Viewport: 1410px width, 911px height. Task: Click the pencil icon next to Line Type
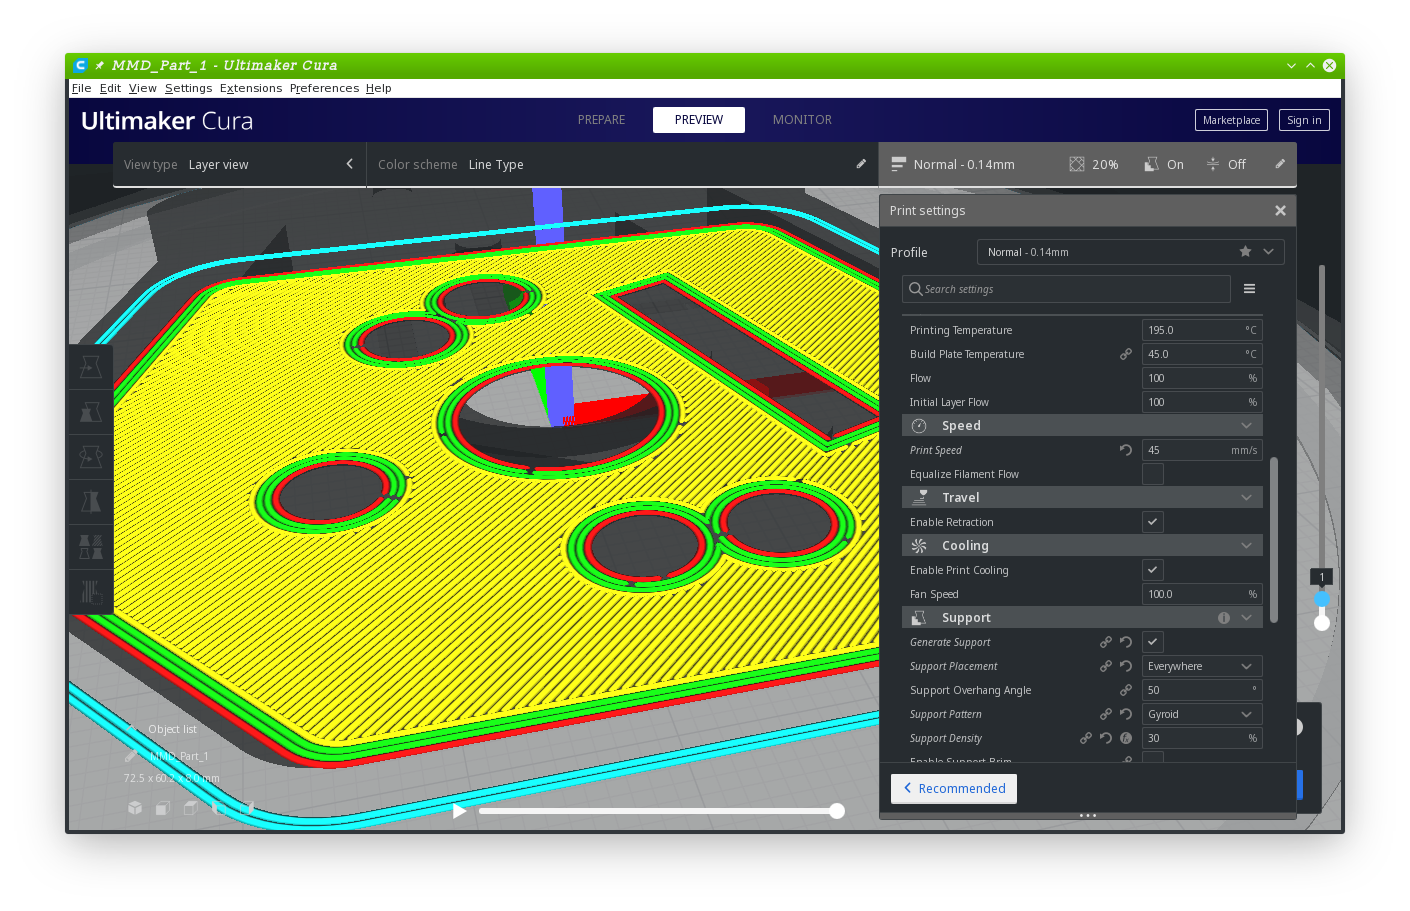coord(861,164)
